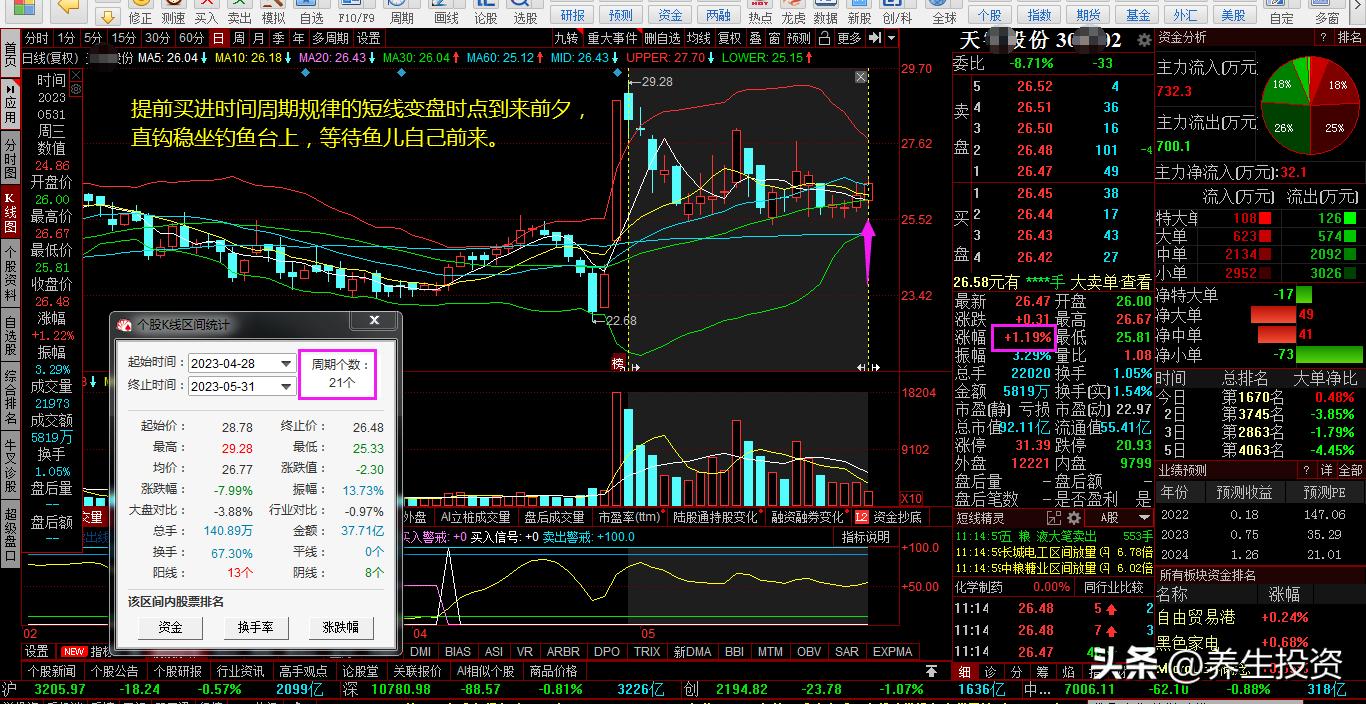
Task: Open the 买入 (buy) toolbar icon
Action: [x=206, y=12]
